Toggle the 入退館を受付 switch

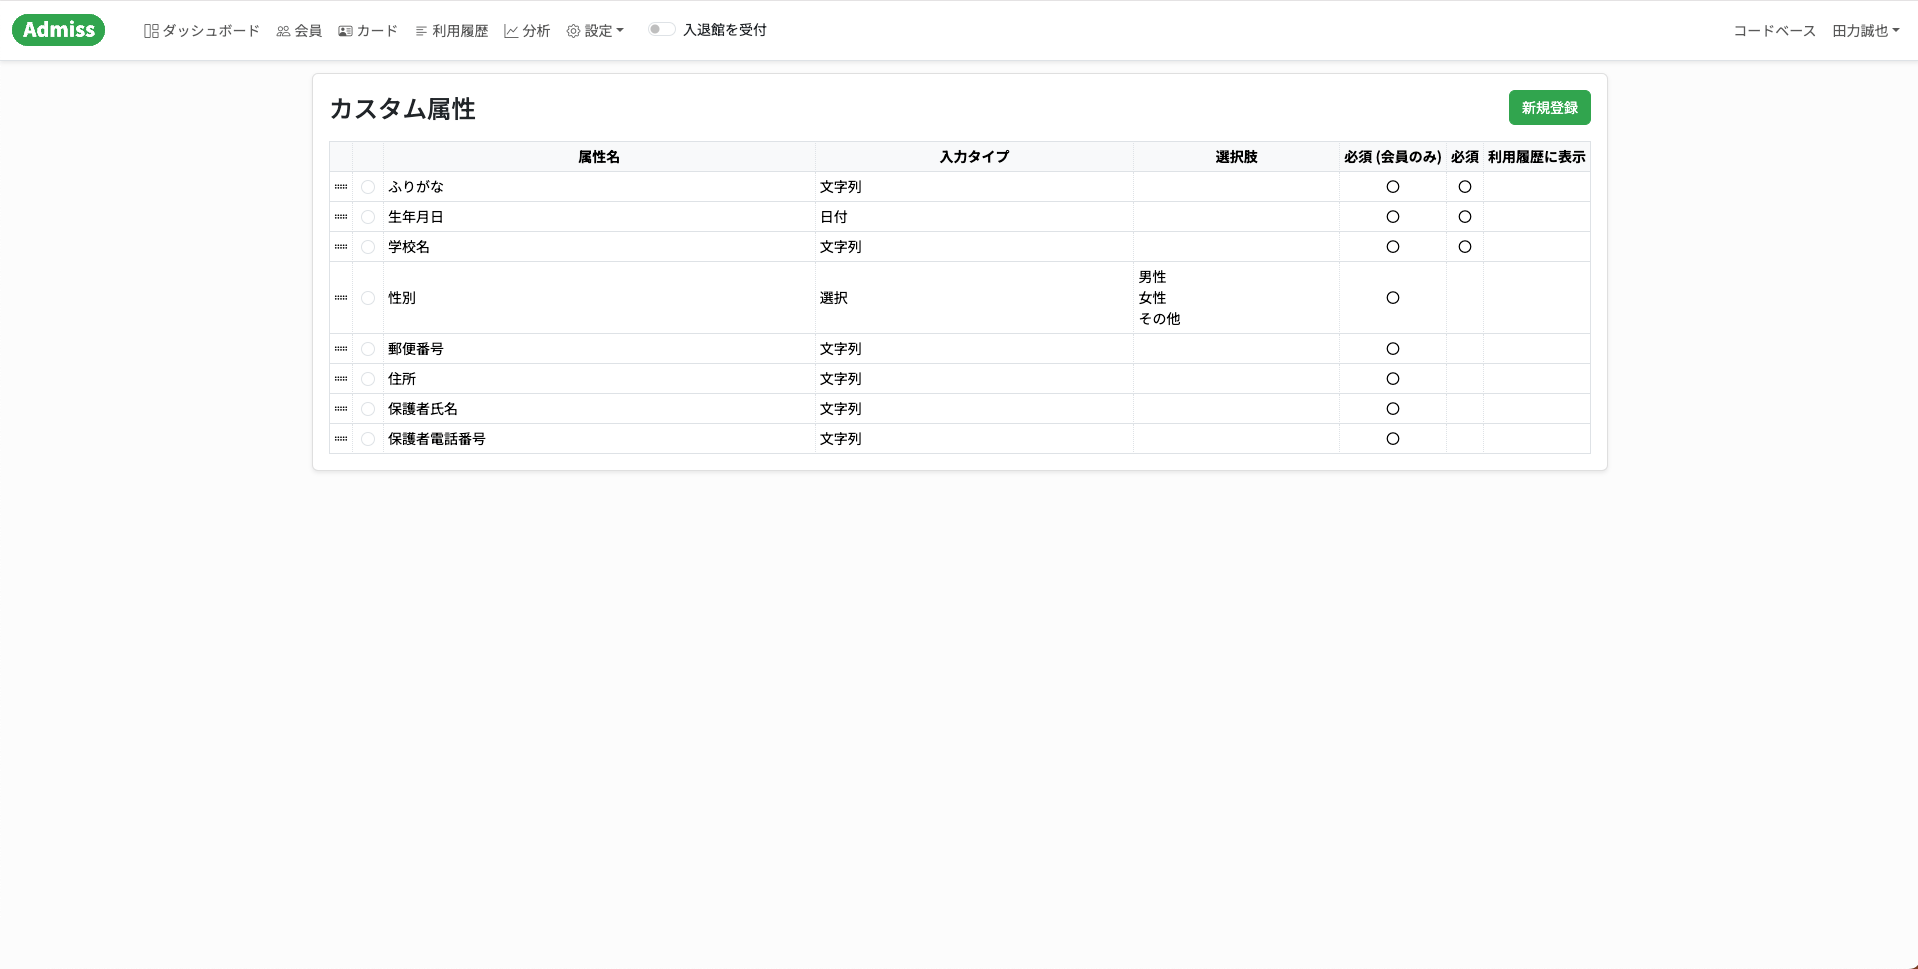pyautogui.click(x=661, y=30)
